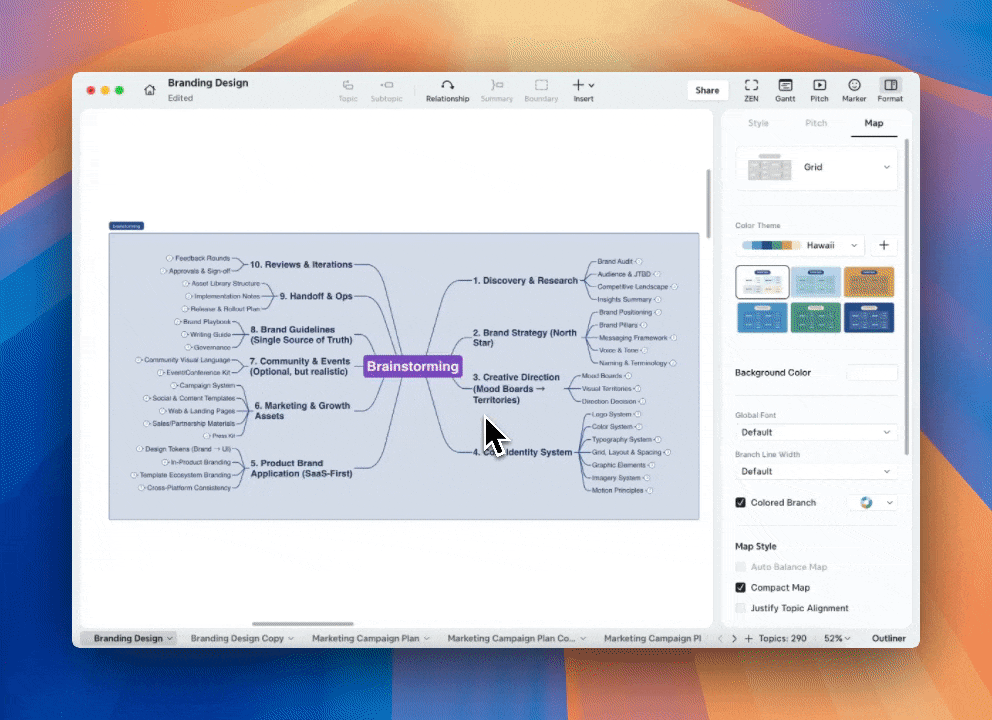Start Pitch mode from the toolbar
Viewport: 992px width, 720px height.
(x=819, y=90)
